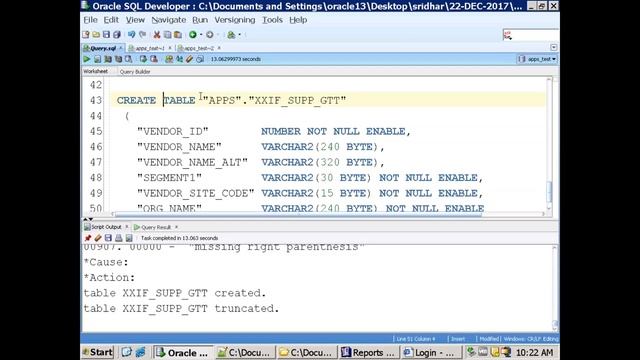This screenshot has width=640, height=360.
Task: Click the SQL Worksheet connection icon in toolbar
Action: [x=231, y=35]
